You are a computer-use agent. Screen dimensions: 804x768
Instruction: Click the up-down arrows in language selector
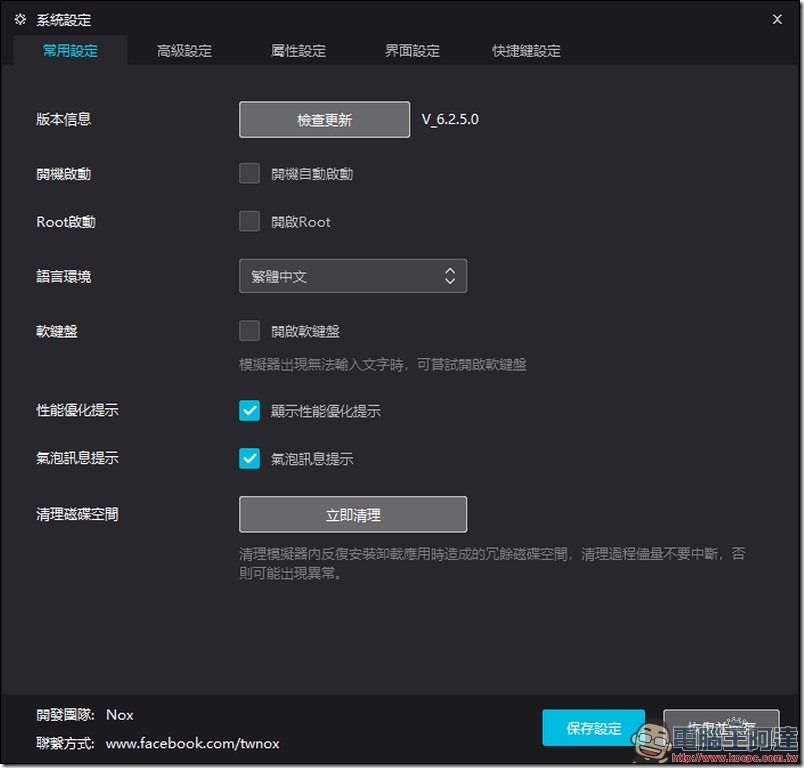click(450, 276)
